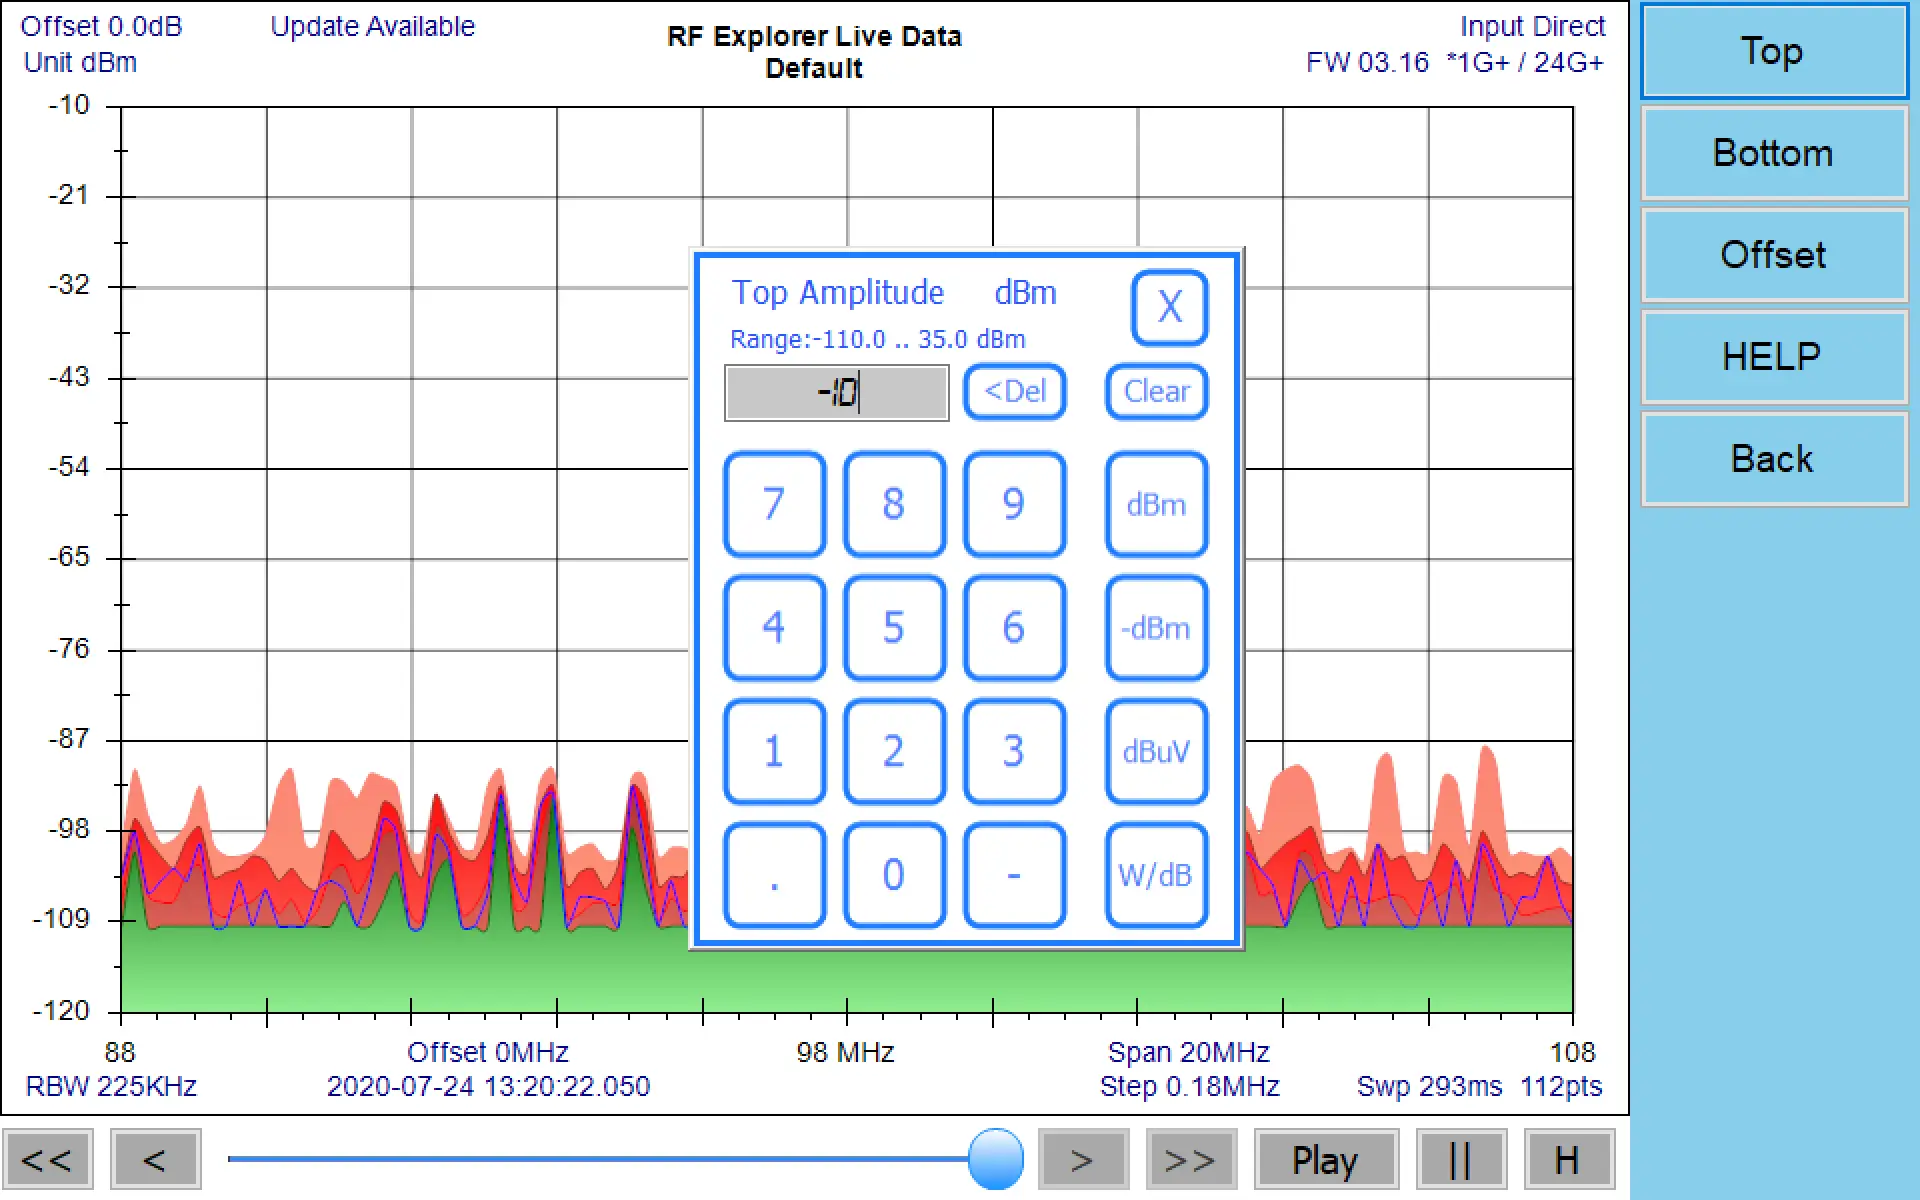
Task: Open the Offset menu item
Action: (1774, 255)
